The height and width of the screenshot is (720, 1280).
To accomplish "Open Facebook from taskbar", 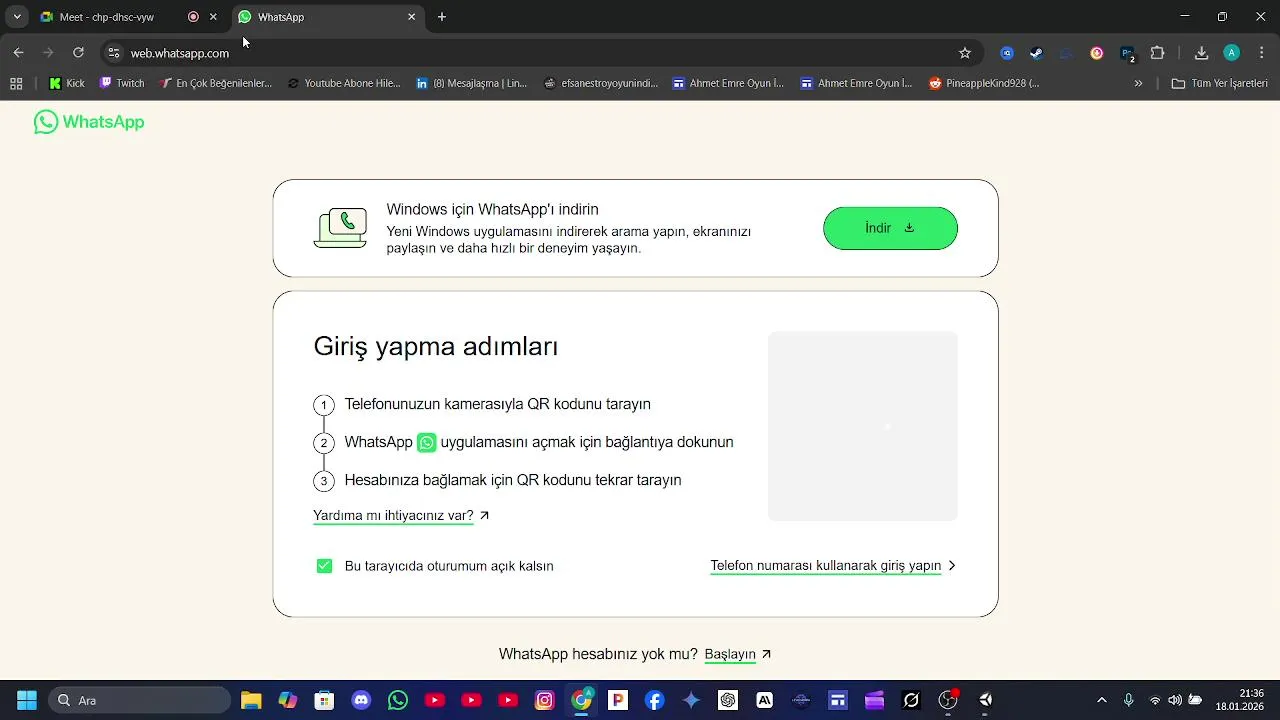I will (x=654, y=700).
